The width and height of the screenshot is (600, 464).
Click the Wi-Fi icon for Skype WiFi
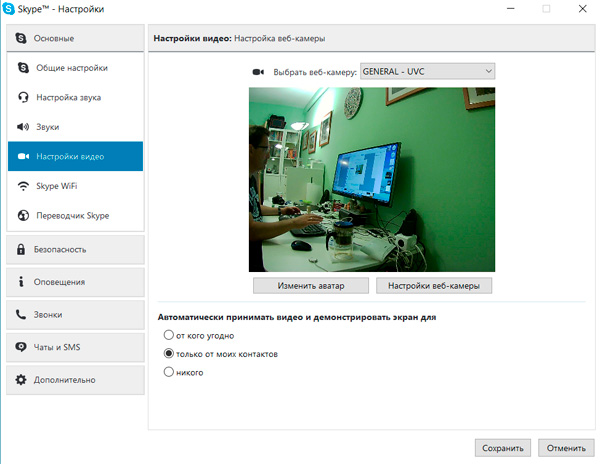[x=23, y=186]
